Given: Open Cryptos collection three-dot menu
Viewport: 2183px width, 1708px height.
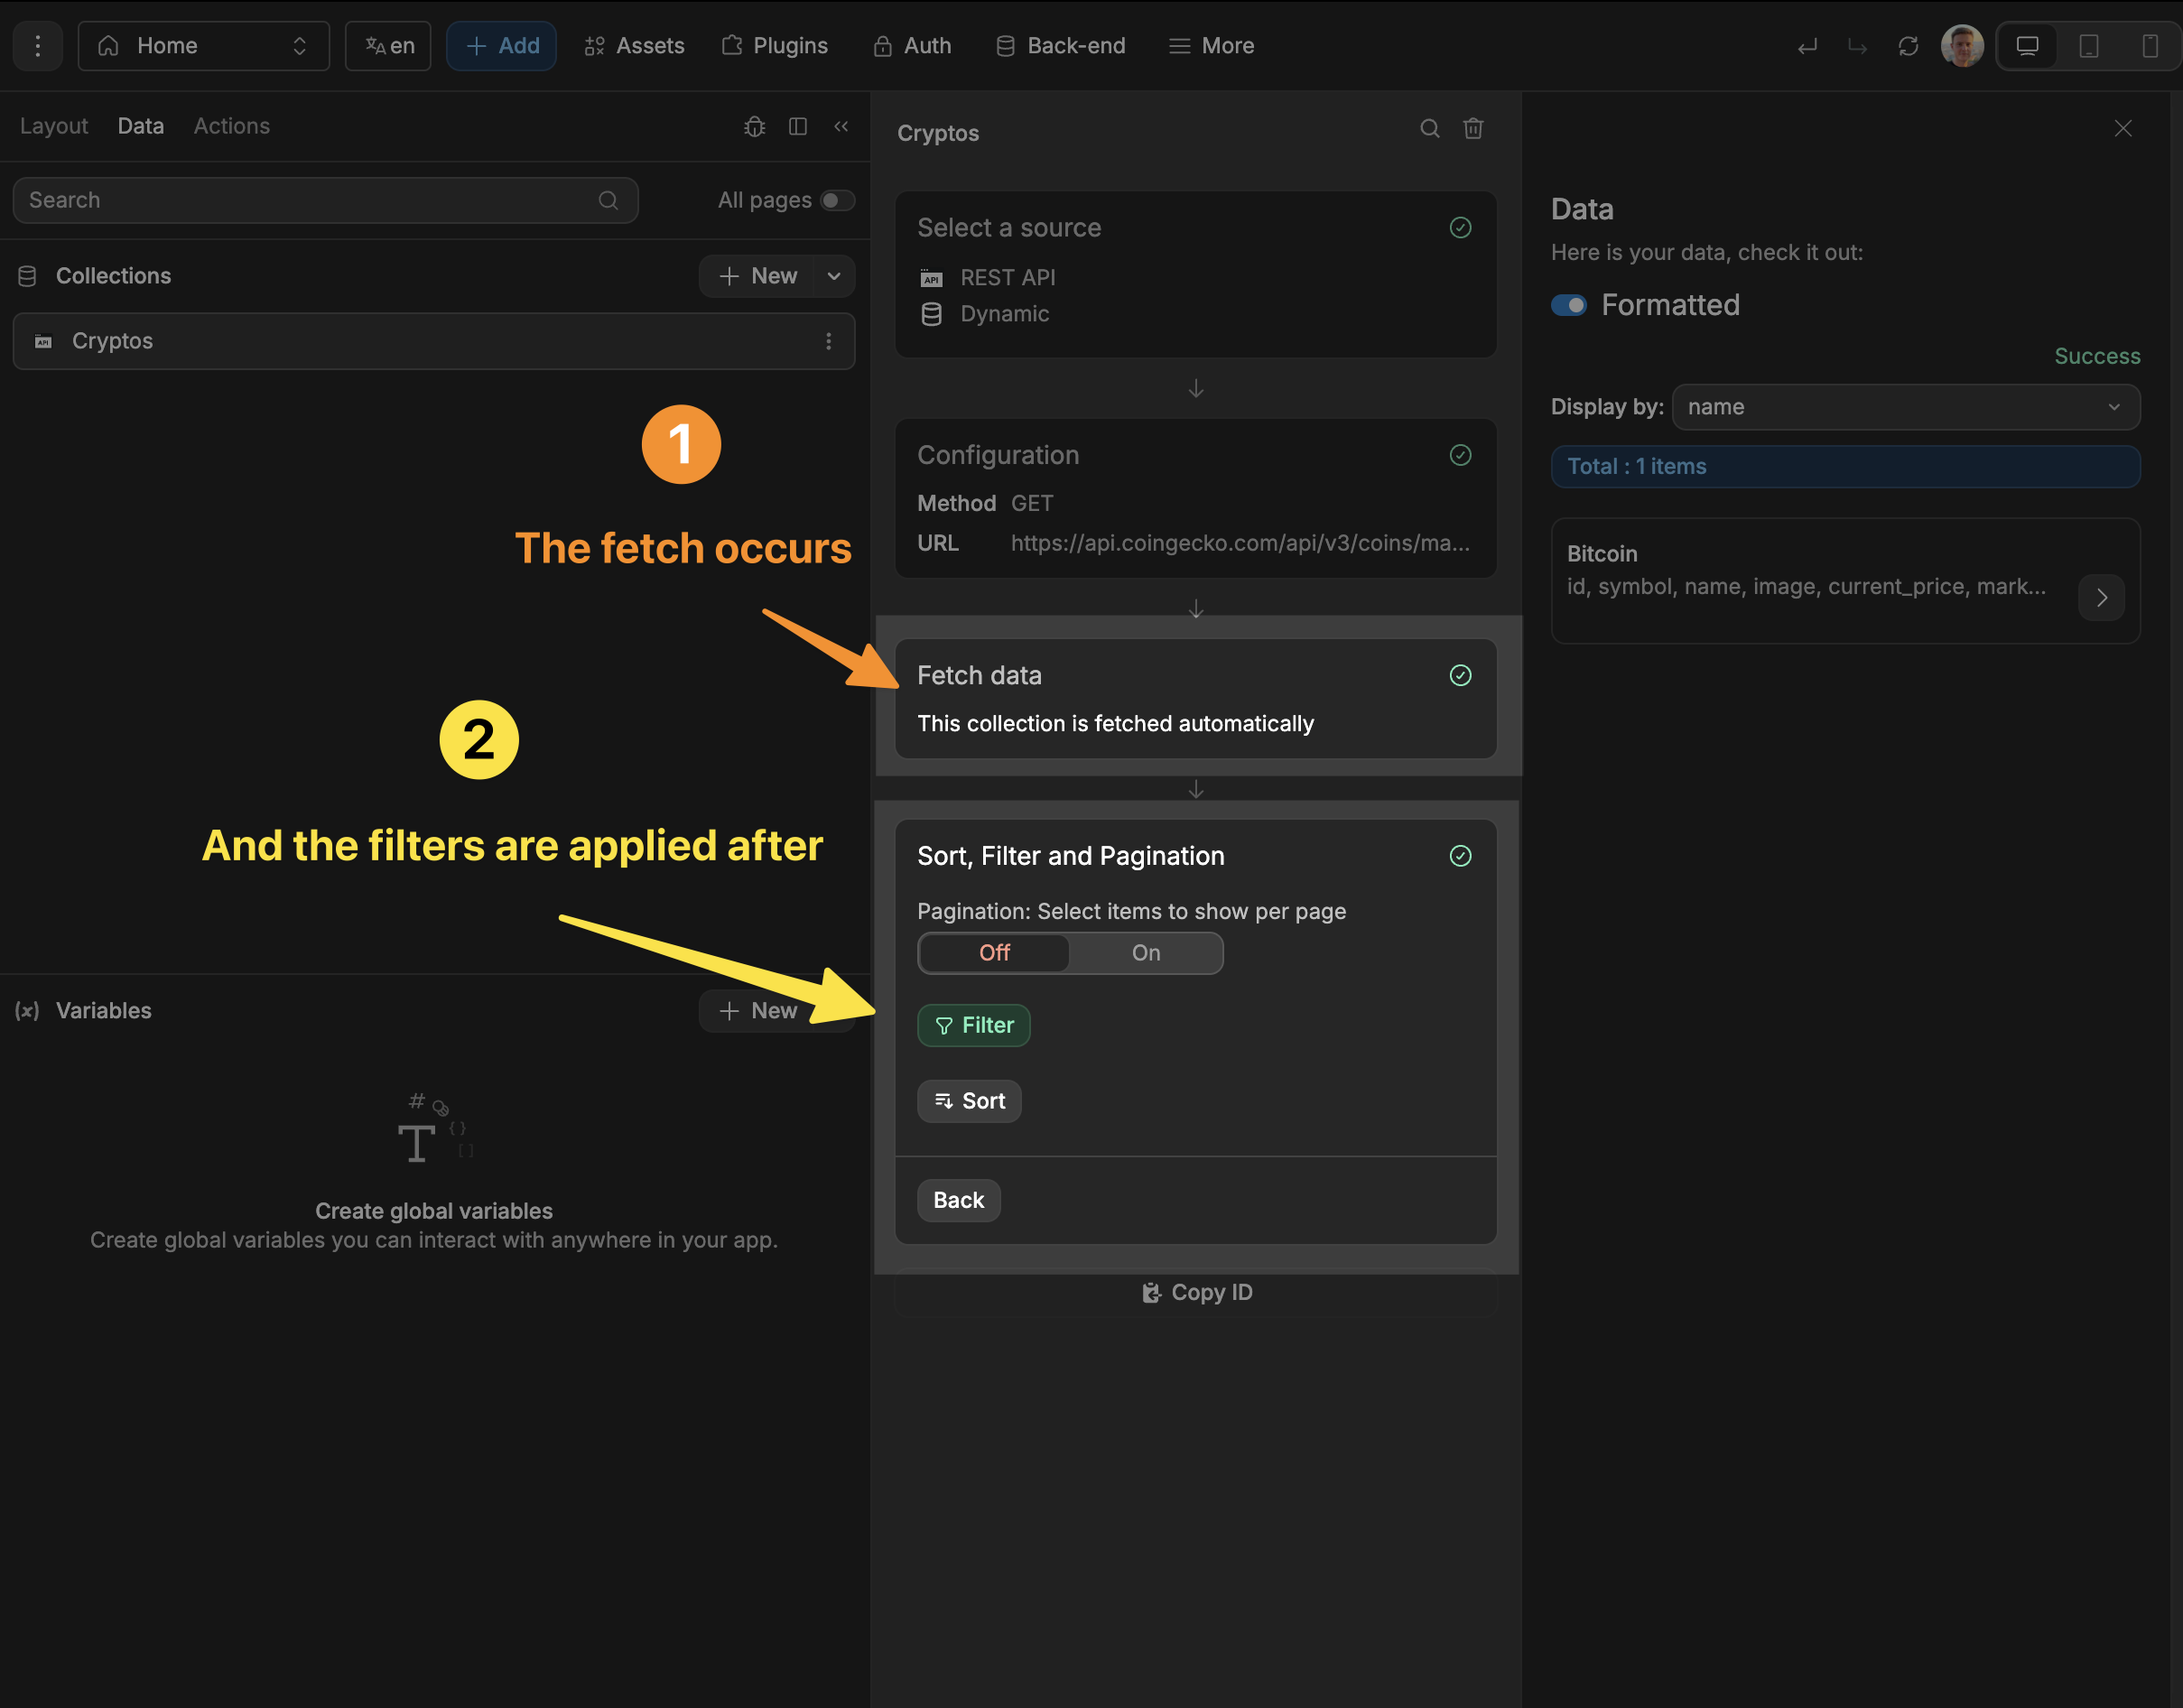Looking at the screenshot, I should (x=828, y=342).
